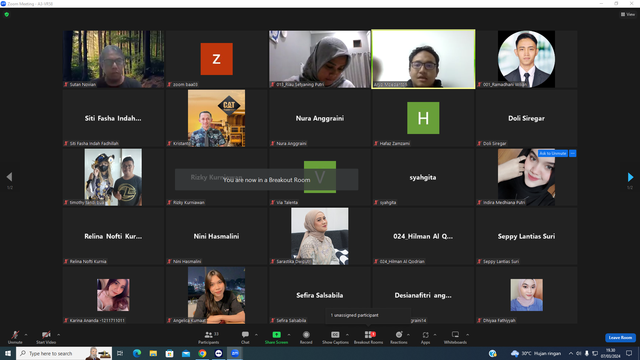
Task: Select Kristanto's tile with CAT picture
Action: (217, 118)
